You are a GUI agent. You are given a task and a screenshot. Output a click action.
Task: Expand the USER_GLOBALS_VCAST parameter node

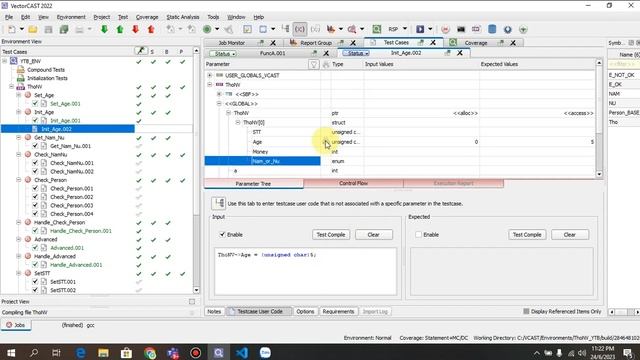209,75
